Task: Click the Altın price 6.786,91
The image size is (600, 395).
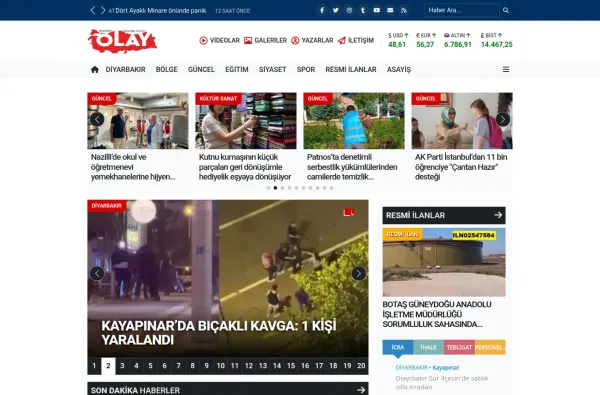Action: [x=458, y=44]
